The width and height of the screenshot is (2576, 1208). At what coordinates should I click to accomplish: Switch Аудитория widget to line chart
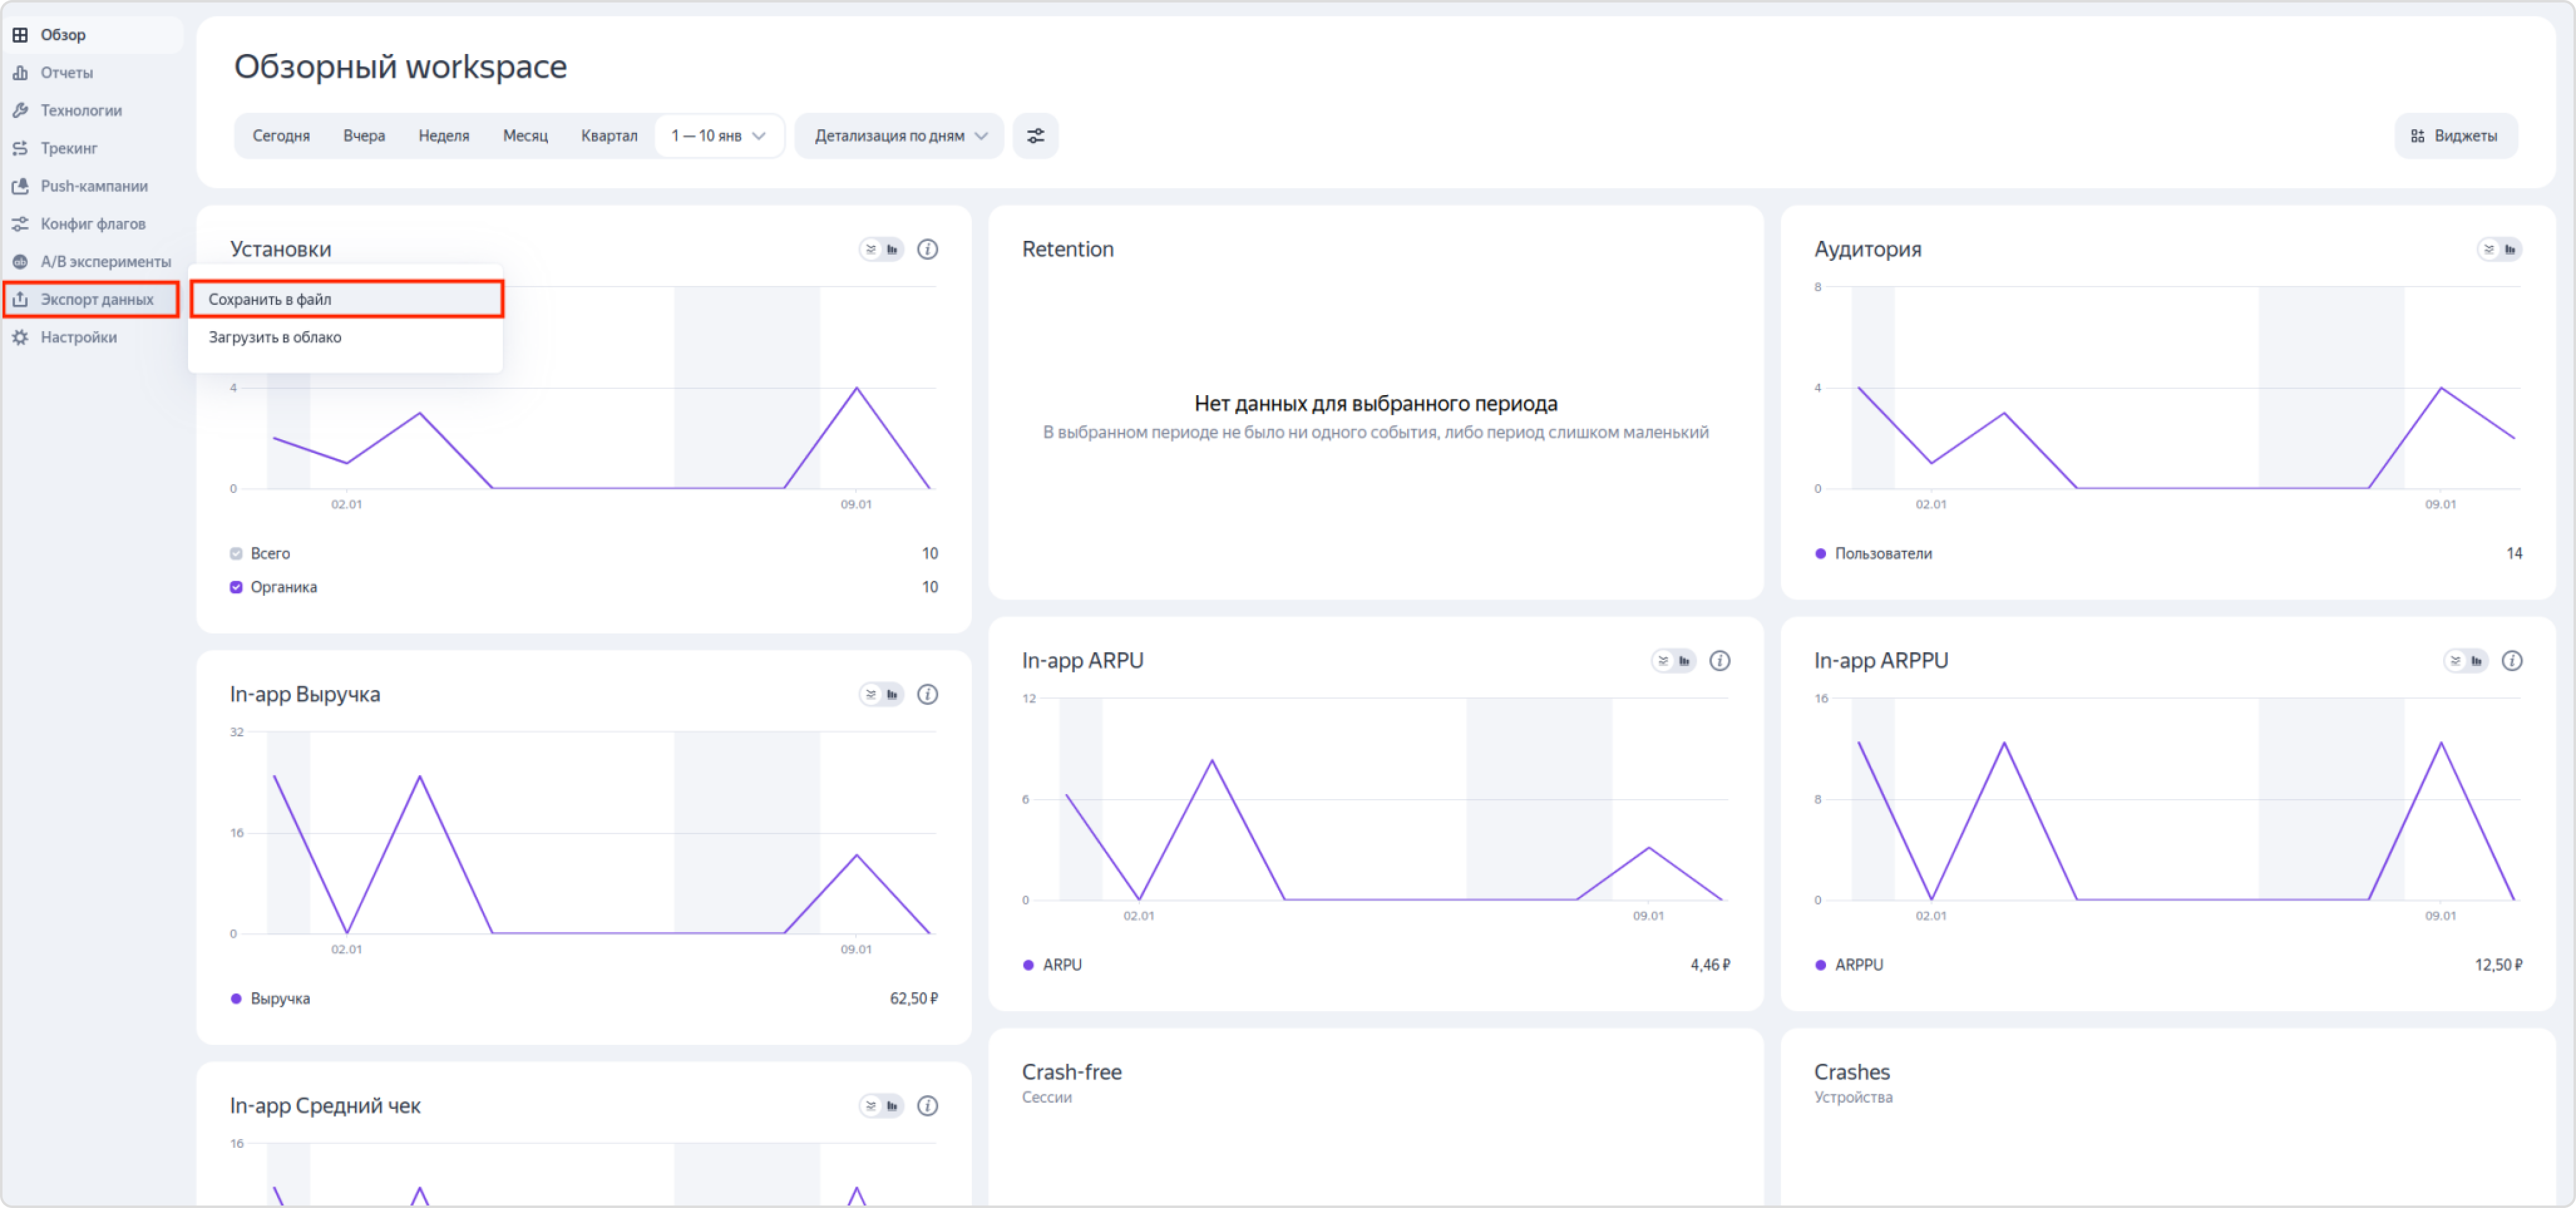(2489, 250)
